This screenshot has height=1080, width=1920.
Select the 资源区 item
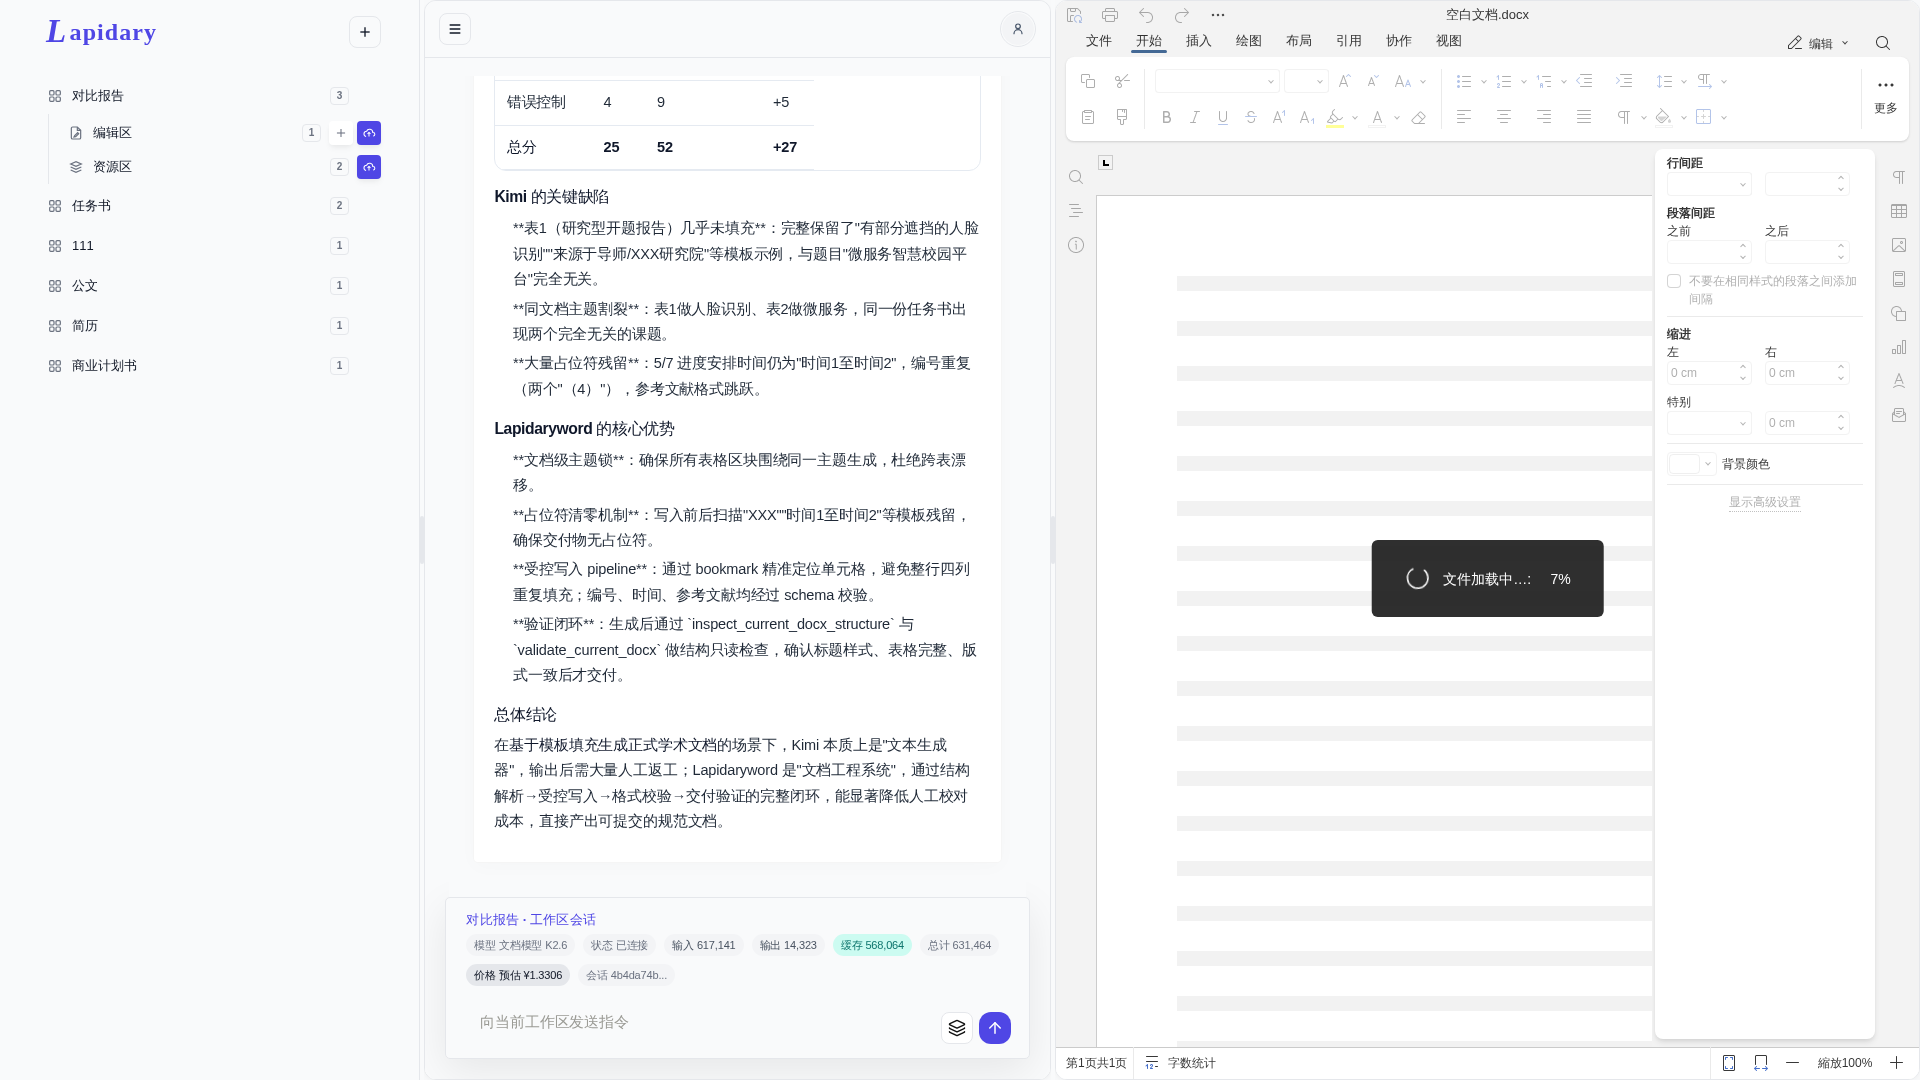point(112,167)
